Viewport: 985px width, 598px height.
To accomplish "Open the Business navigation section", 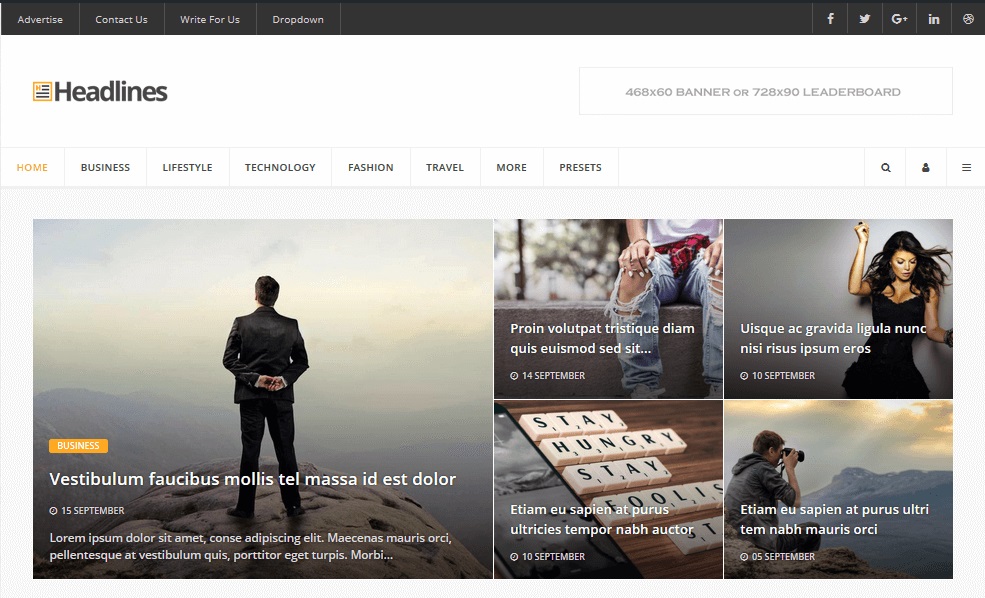I will (x=105, y=168).
